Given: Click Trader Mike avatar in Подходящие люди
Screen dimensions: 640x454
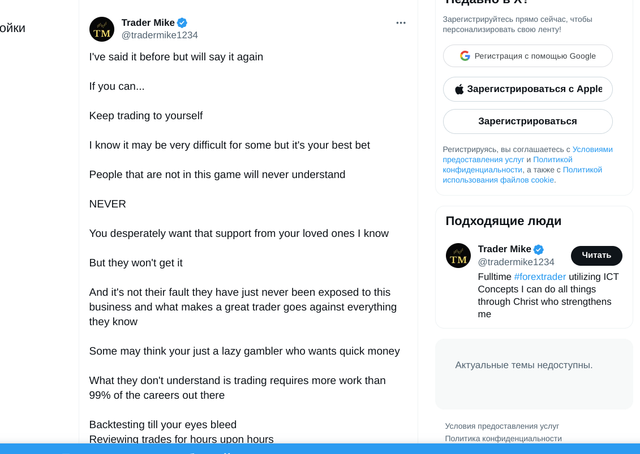Looking at the screenshot, I should [458, 256].
